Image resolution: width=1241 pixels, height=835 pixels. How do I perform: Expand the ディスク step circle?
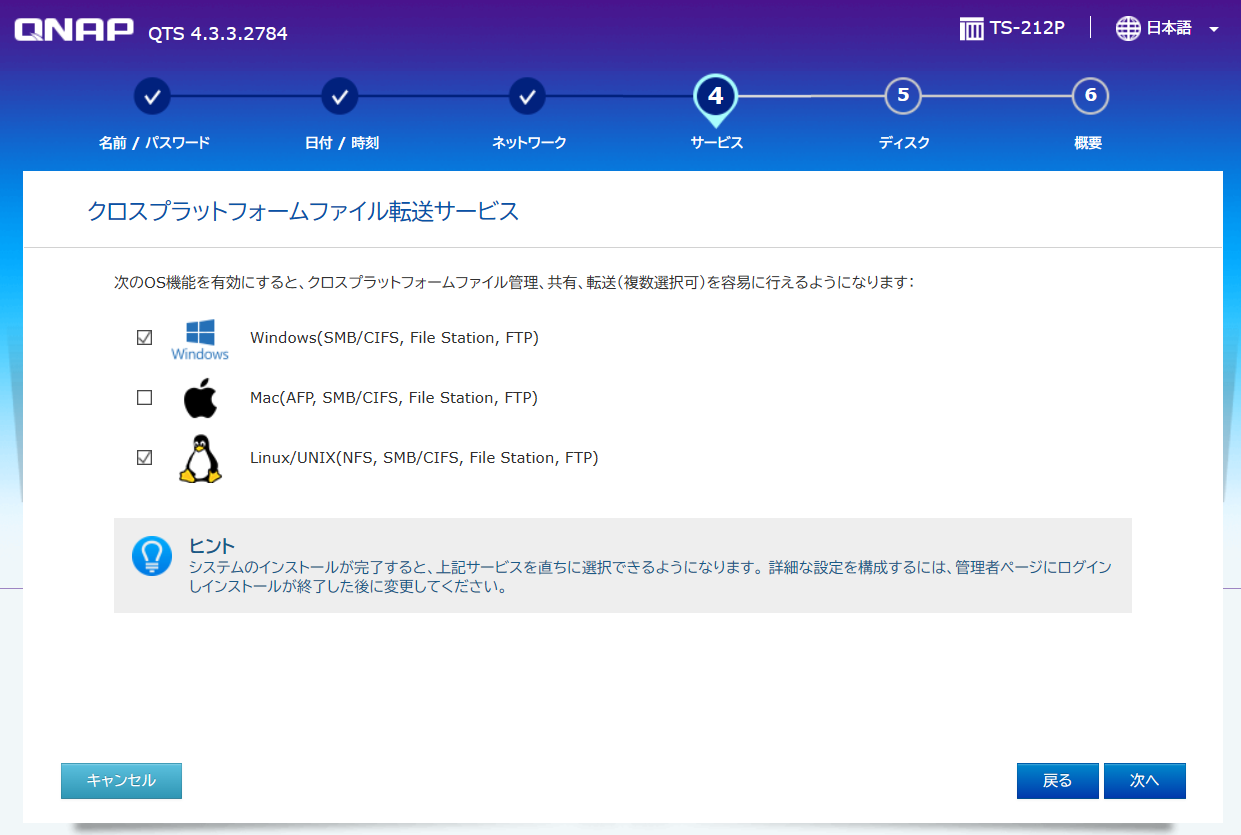tap(902, 96)
